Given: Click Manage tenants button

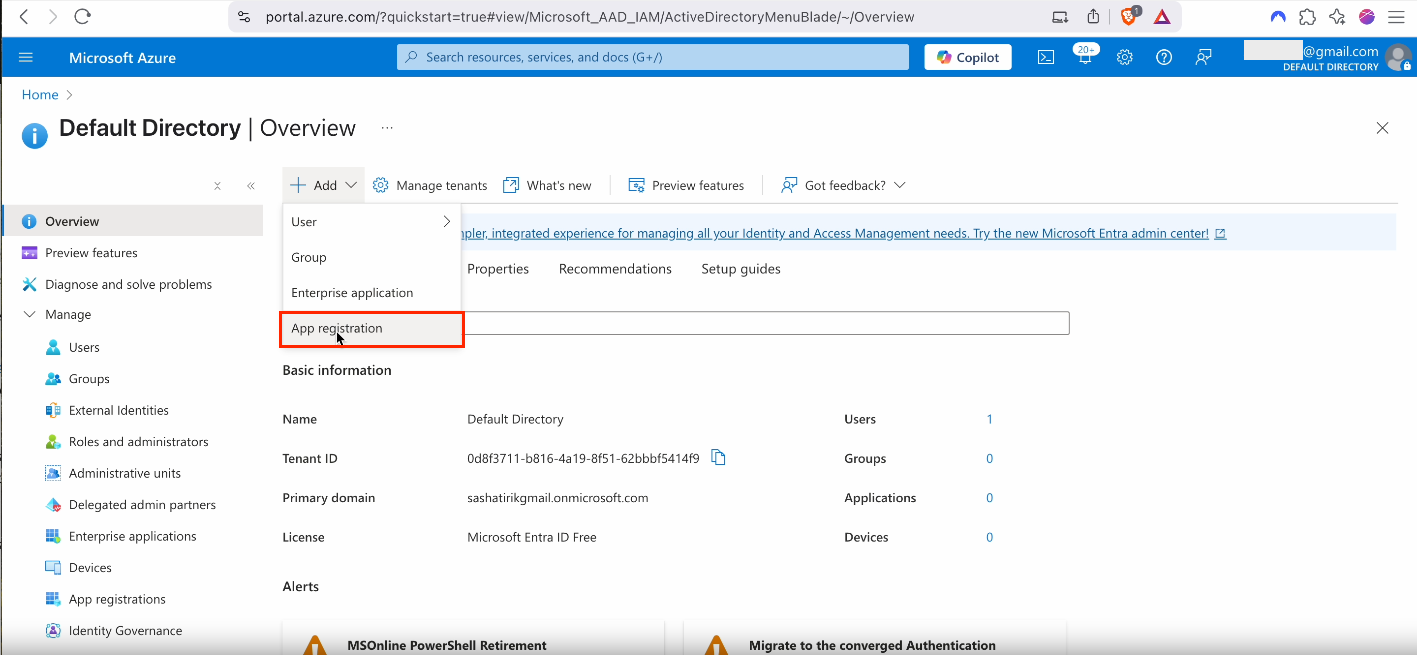Looking at the screenshot, I should click(x=430, y=185).
